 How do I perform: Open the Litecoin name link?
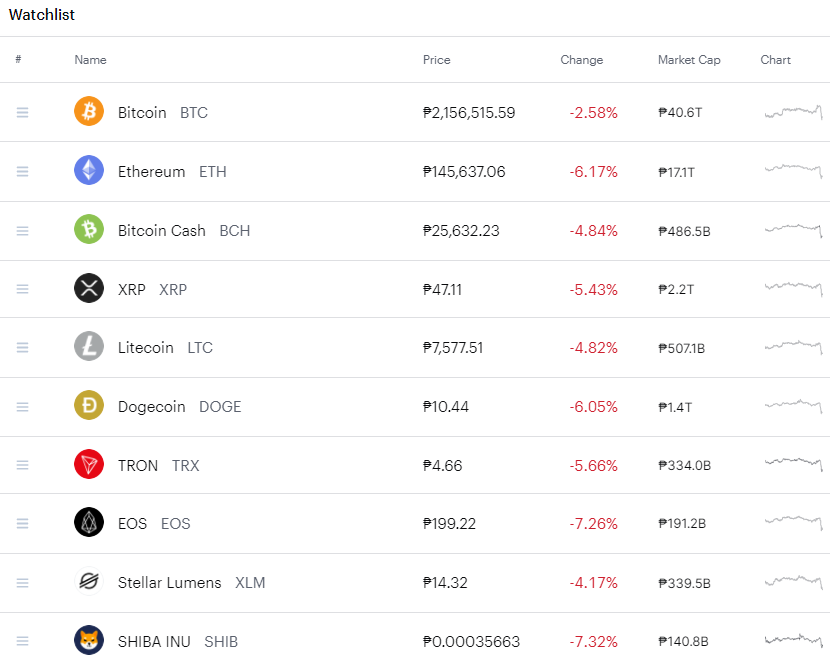146,348
